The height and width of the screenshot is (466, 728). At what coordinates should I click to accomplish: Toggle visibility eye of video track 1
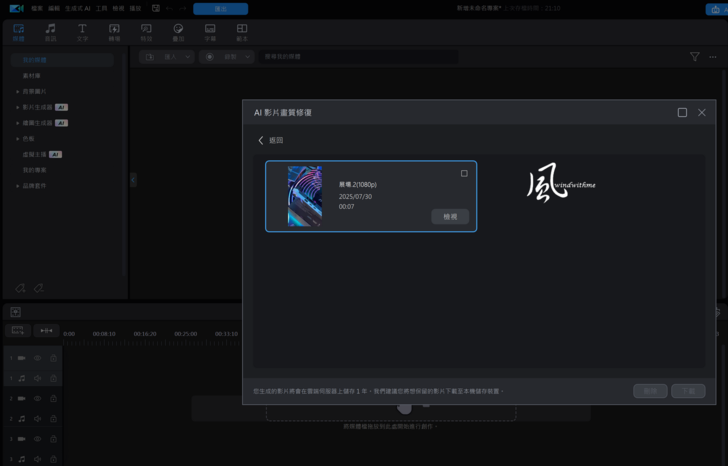38,358
